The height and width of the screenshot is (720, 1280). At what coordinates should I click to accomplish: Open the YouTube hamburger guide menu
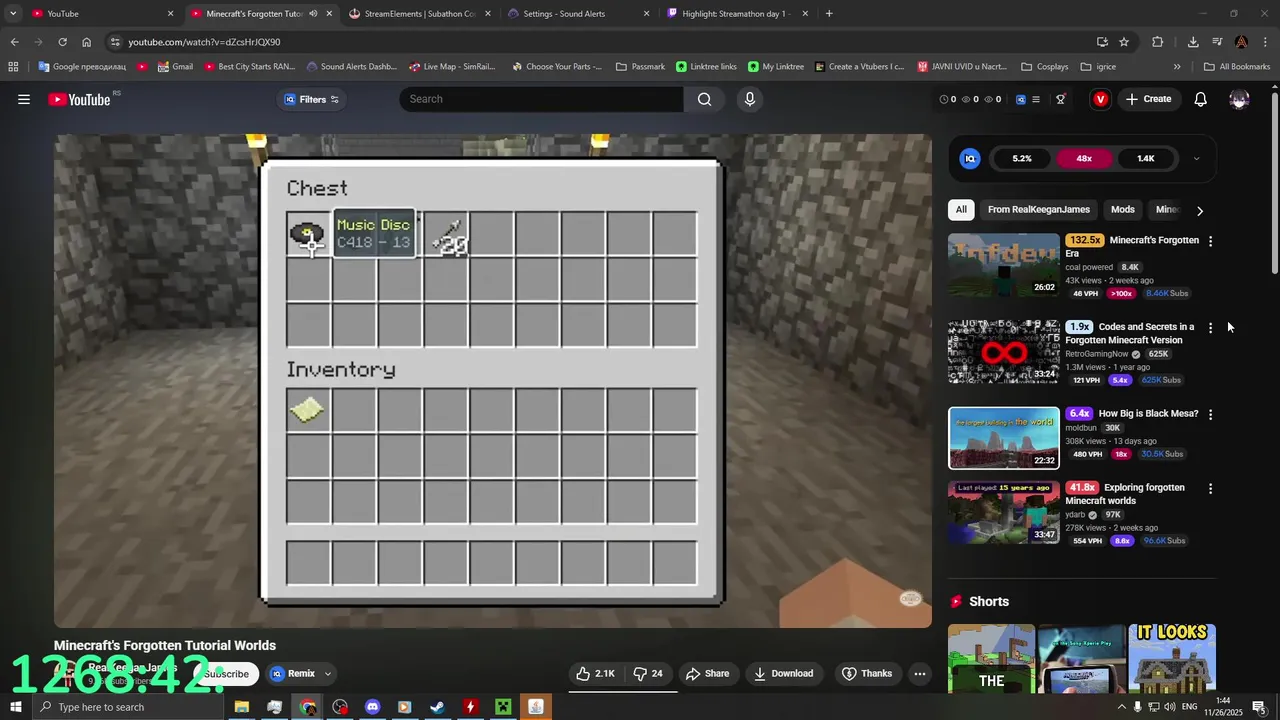click(x=24, y=99)
